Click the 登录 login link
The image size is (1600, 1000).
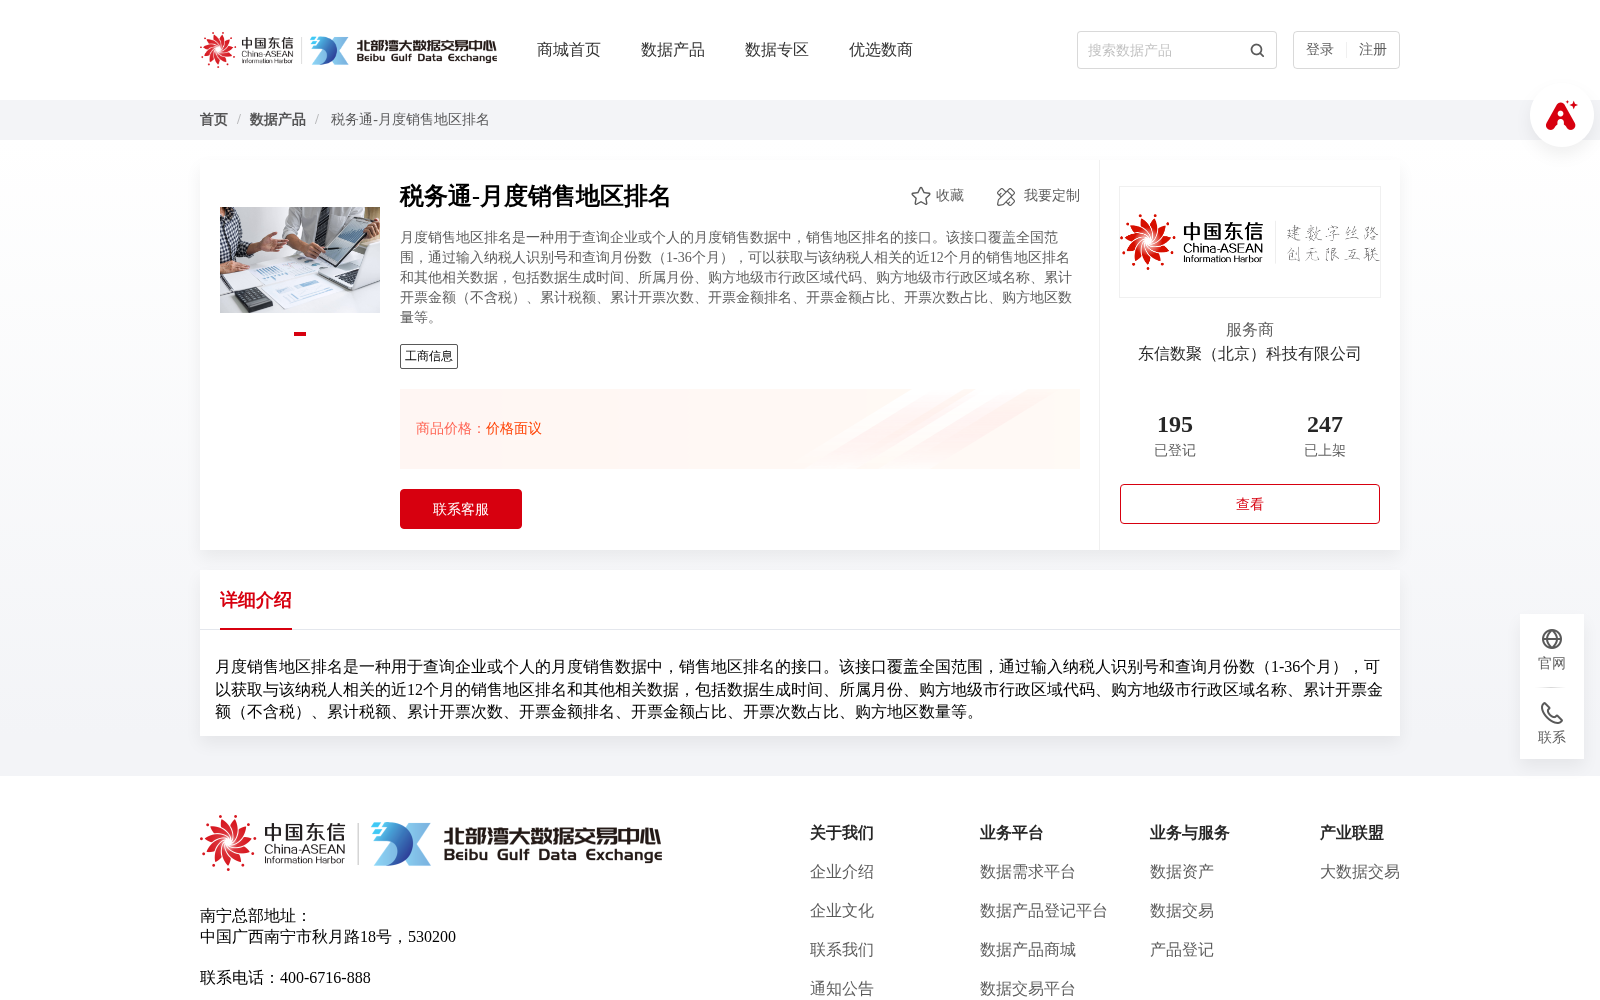1320,50
